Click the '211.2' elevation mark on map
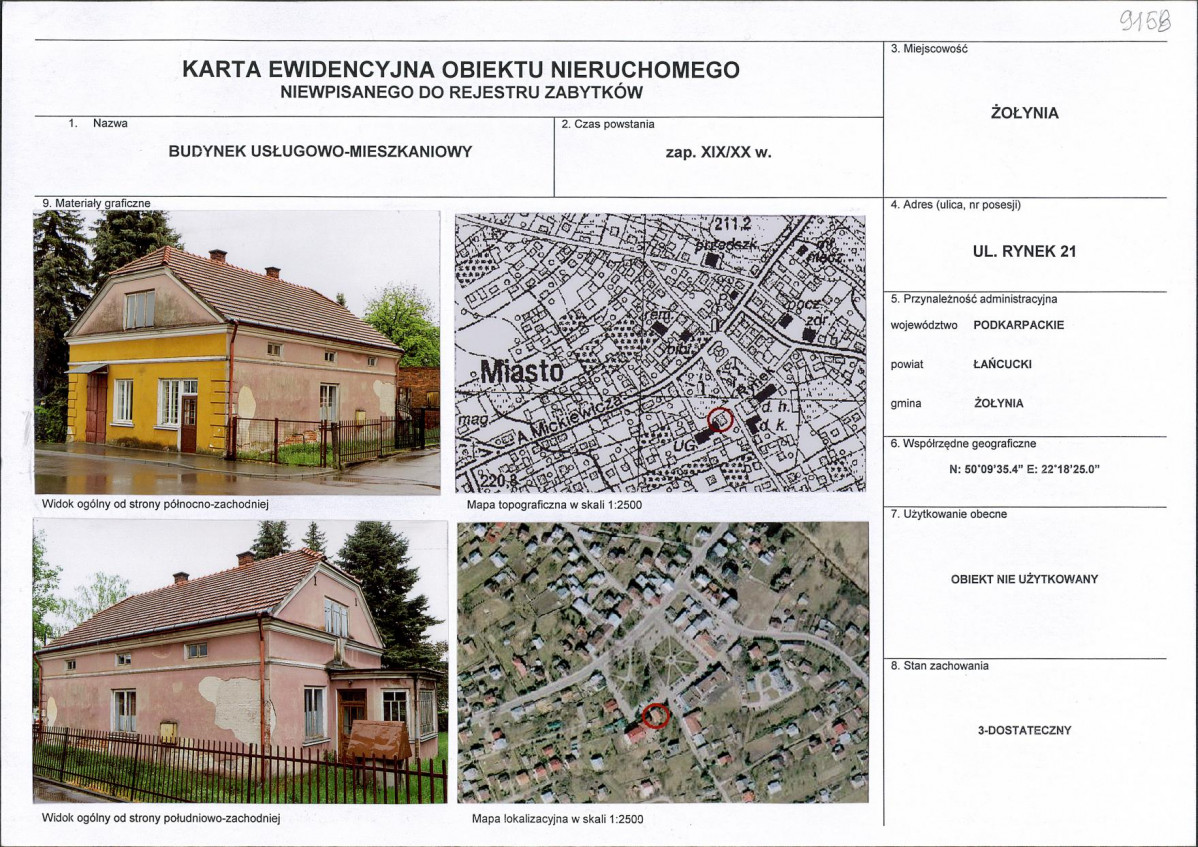Viewport: 1198px width, 847px height. tap(732, 225)
